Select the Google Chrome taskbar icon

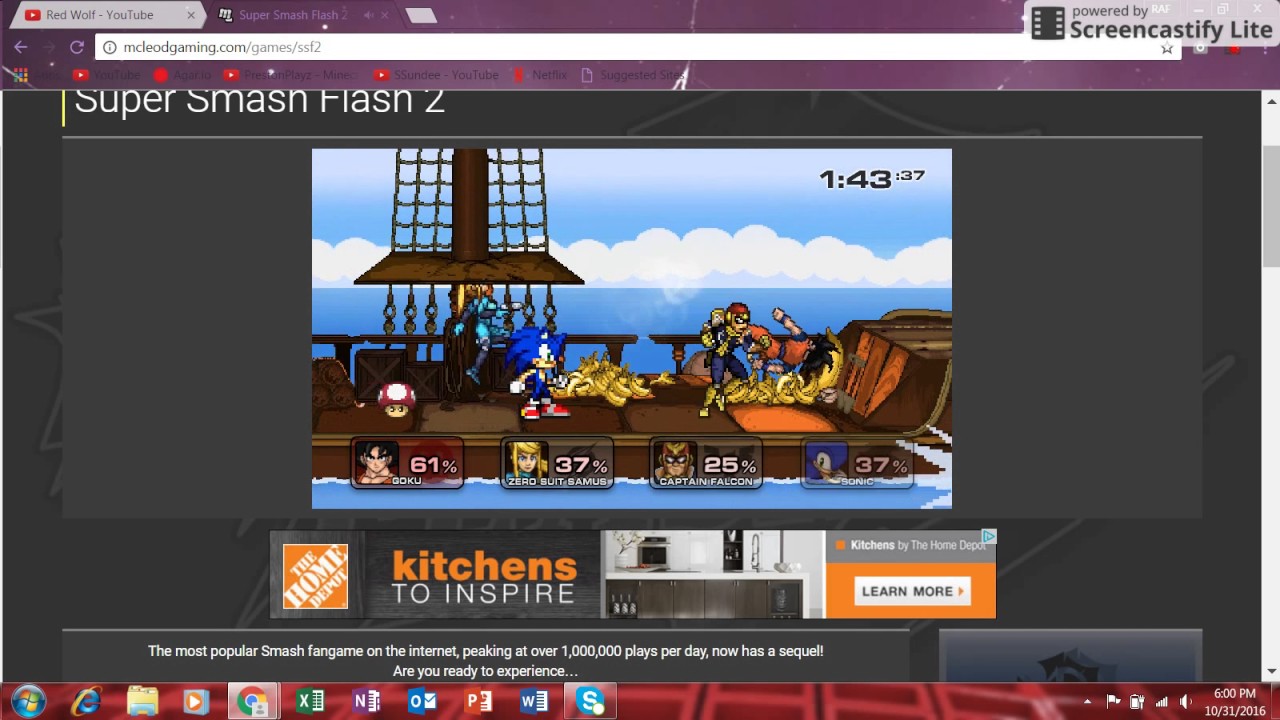pyautogui.click(x=252, y=701)
